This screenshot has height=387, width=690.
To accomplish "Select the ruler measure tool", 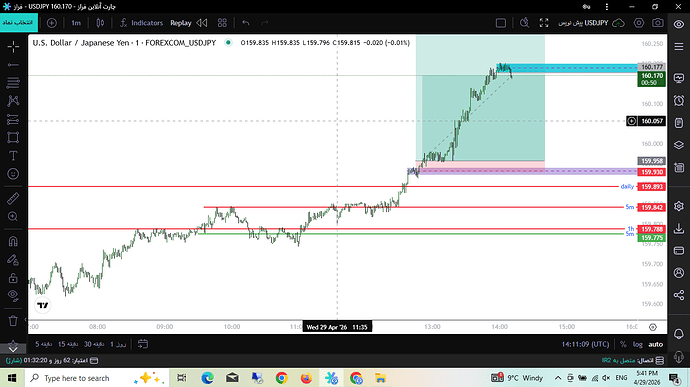I will click(13, 199).
